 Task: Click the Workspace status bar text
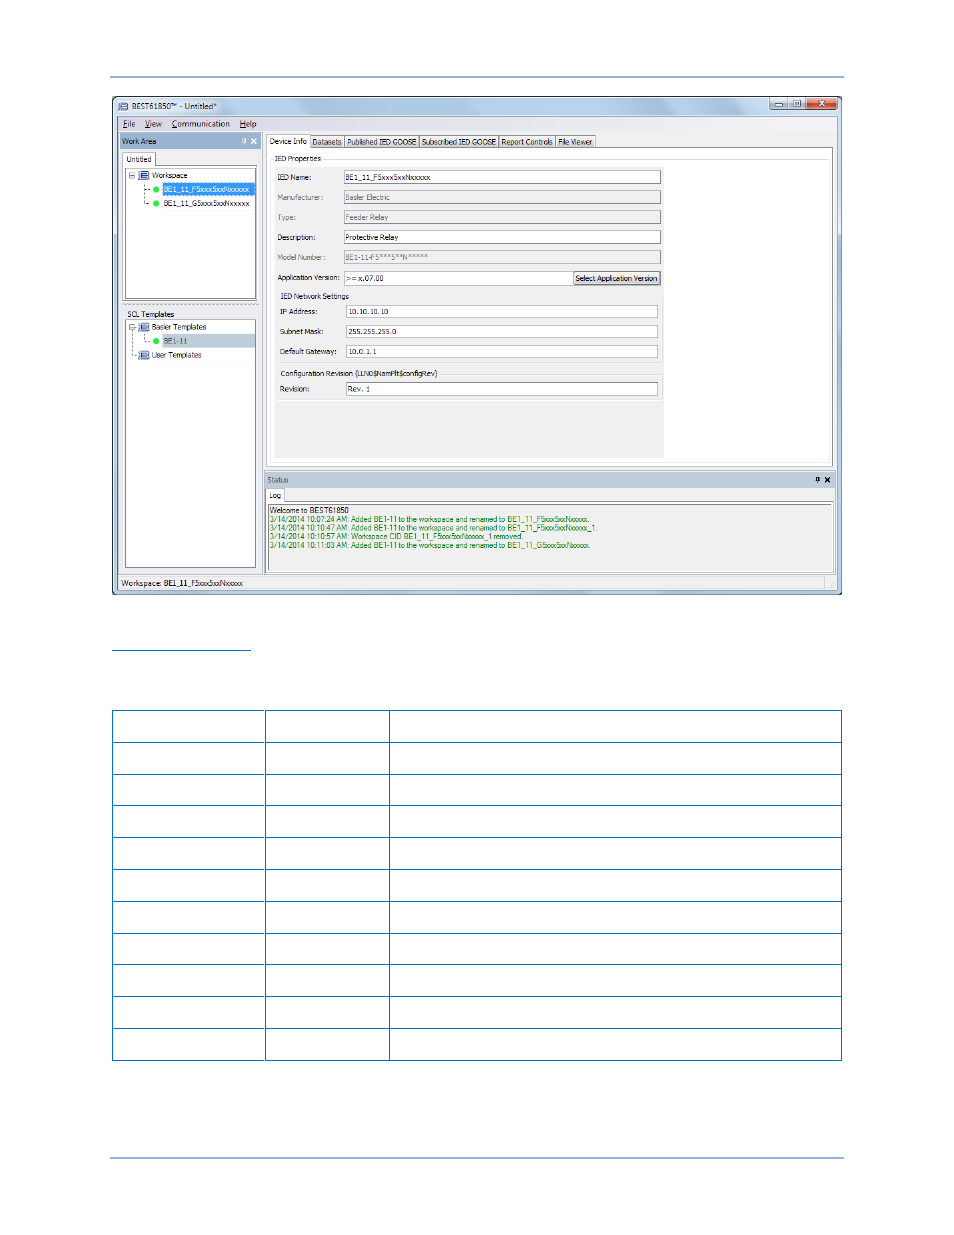[x=182, y=583]
